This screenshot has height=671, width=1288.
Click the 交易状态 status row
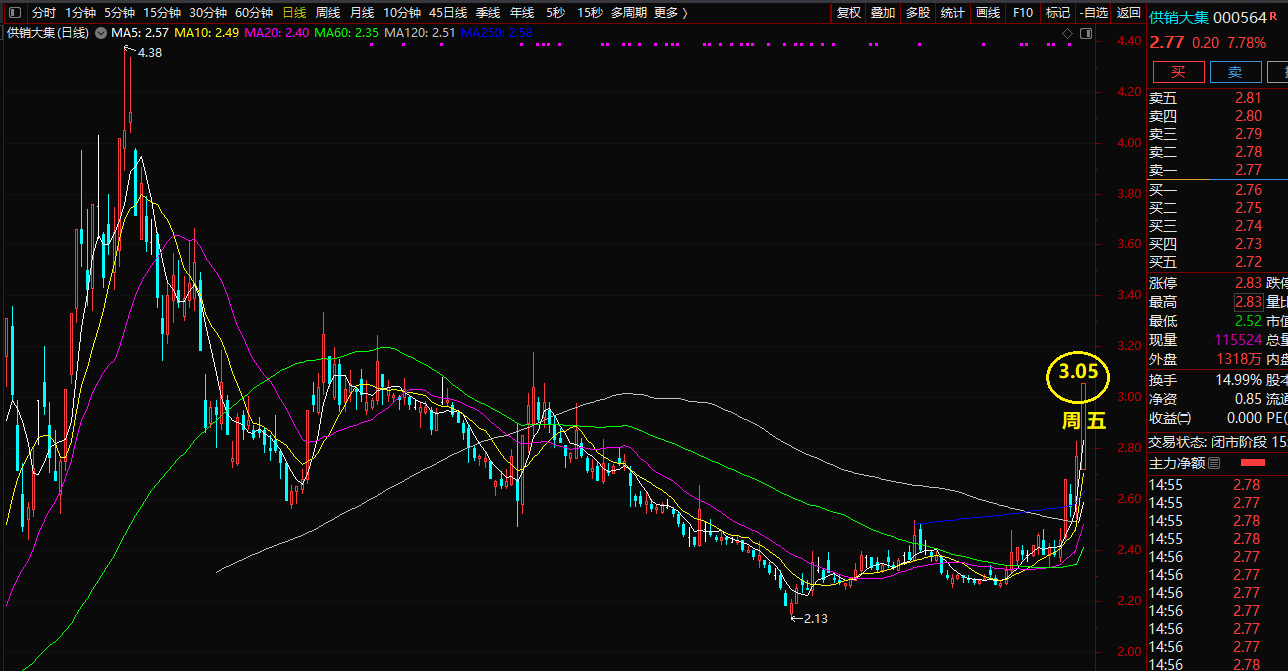click(x=1217, y=441)
